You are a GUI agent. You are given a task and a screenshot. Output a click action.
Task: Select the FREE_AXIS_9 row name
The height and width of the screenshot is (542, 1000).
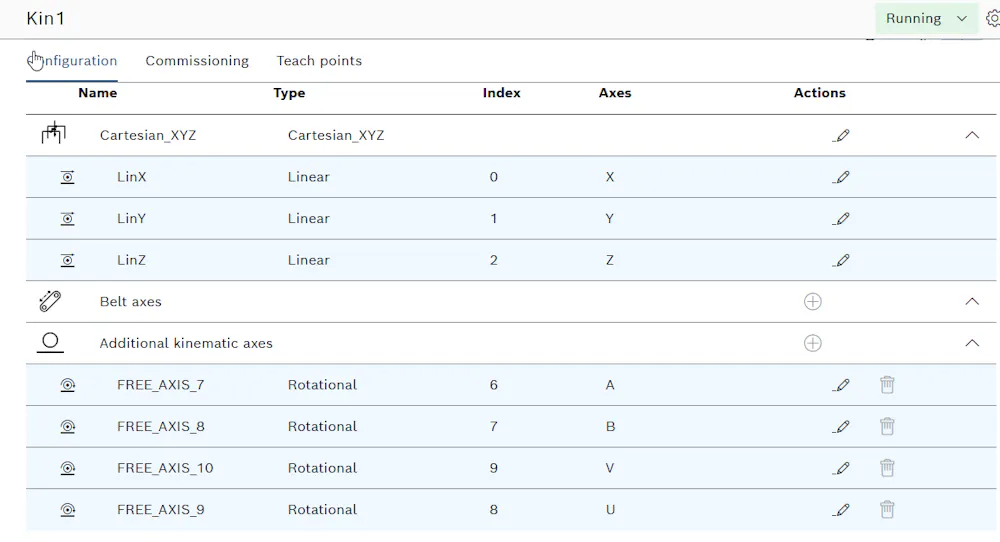161,509
